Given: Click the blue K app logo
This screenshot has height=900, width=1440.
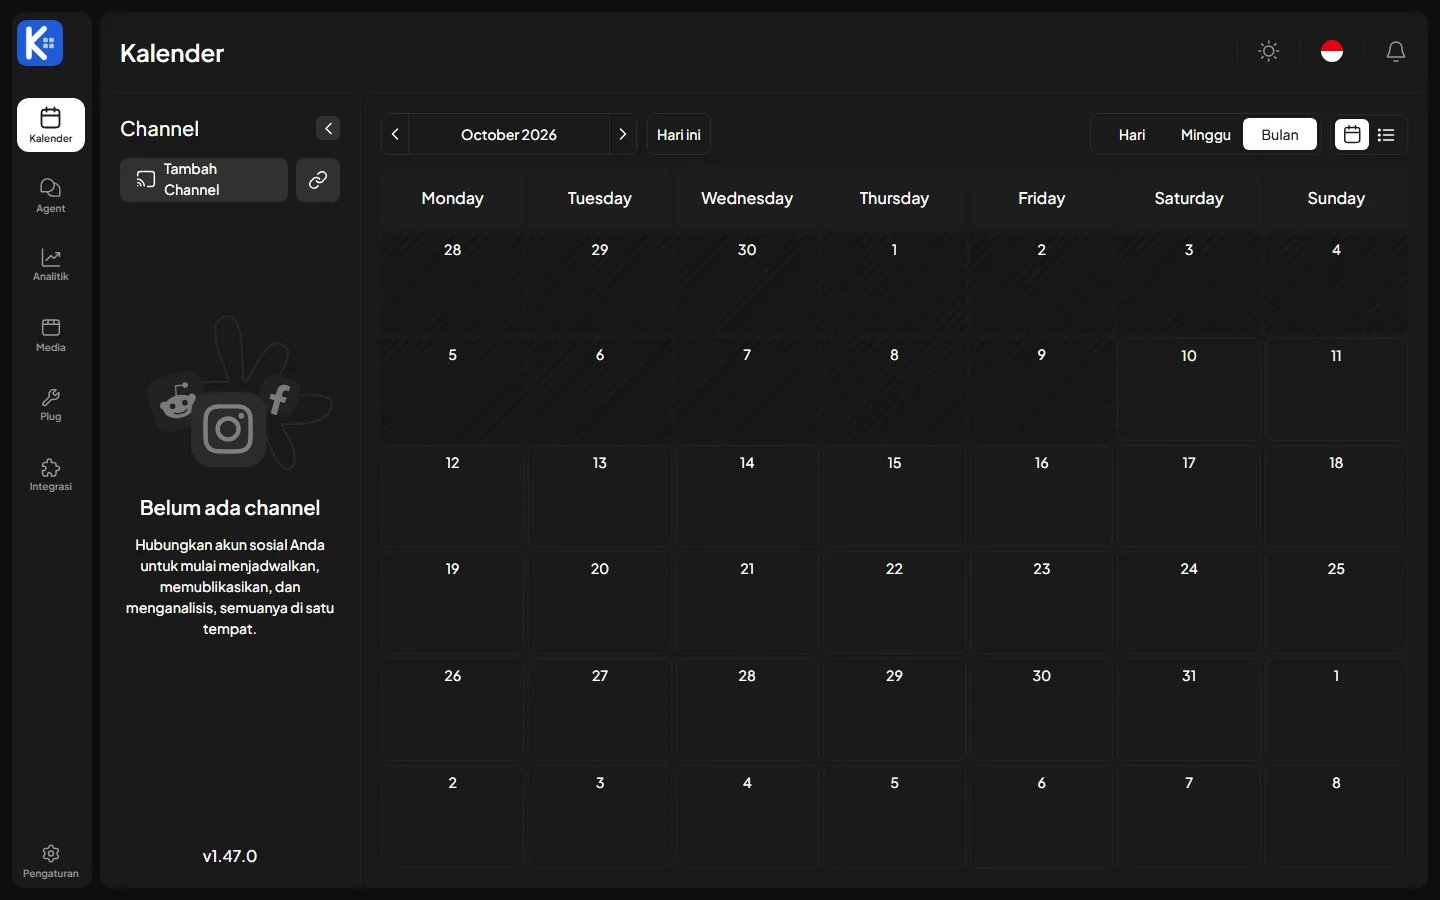Looking at the screenshot, I should (40, 43).
